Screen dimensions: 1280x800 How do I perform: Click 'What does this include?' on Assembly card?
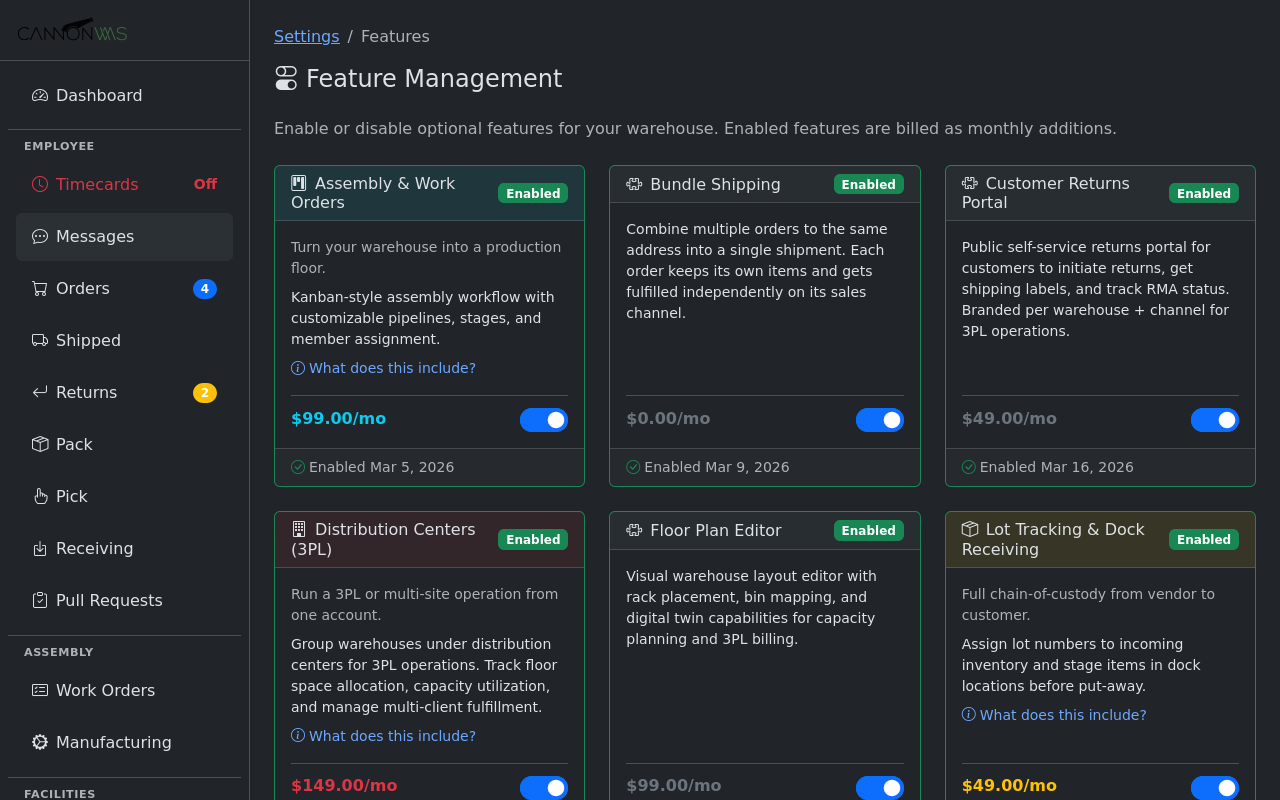point(383,368)
